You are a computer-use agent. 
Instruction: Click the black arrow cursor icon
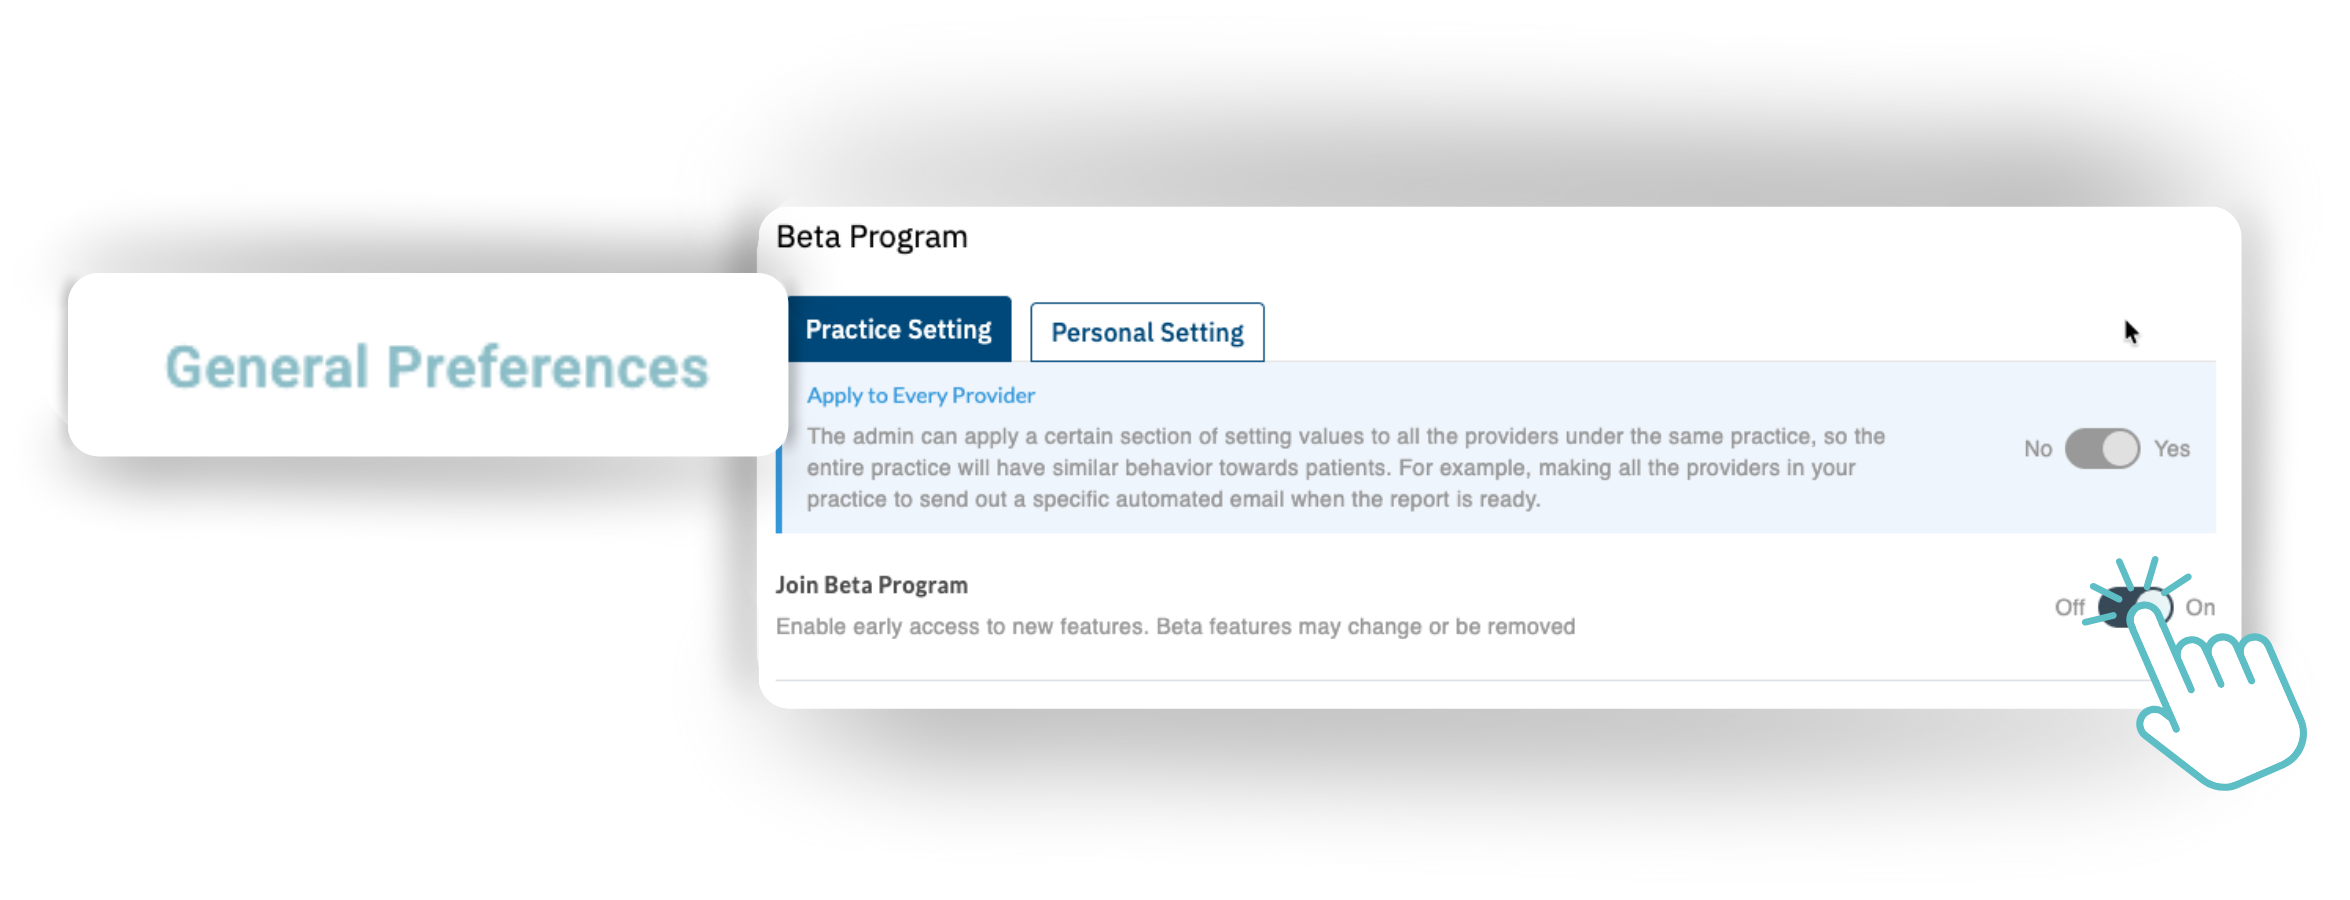point(2131,332)
